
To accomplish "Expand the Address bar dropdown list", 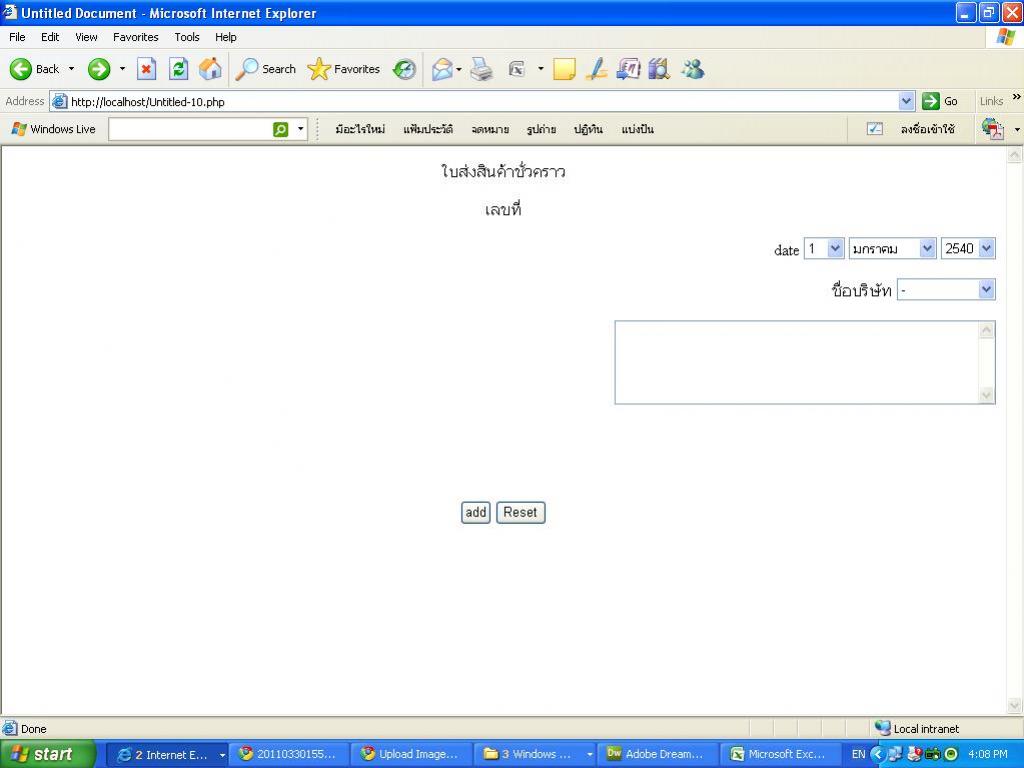I will click(x=906, y=101).
